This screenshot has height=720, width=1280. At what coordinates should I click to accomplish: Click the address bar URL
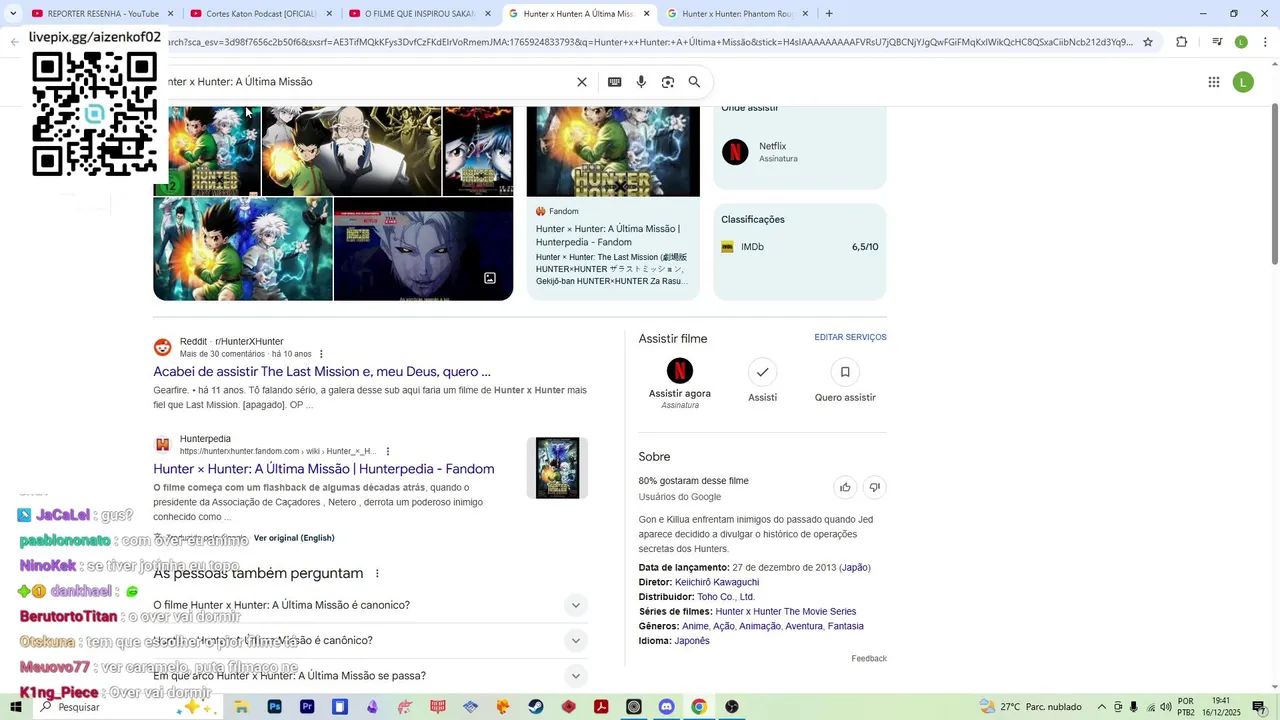[x=650, y=42]
